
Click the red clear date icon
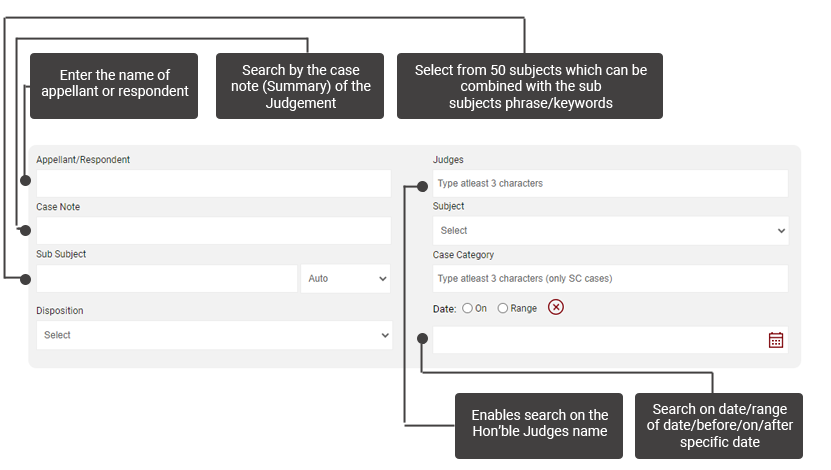point(556,308)
